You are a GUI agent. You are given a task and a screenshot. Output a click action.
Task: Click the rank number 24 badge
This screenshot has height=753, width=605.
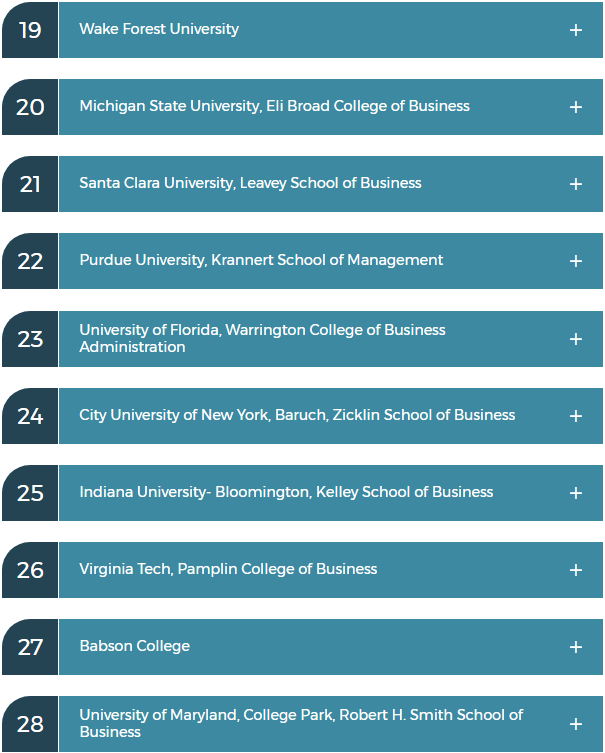coord(30,416)
